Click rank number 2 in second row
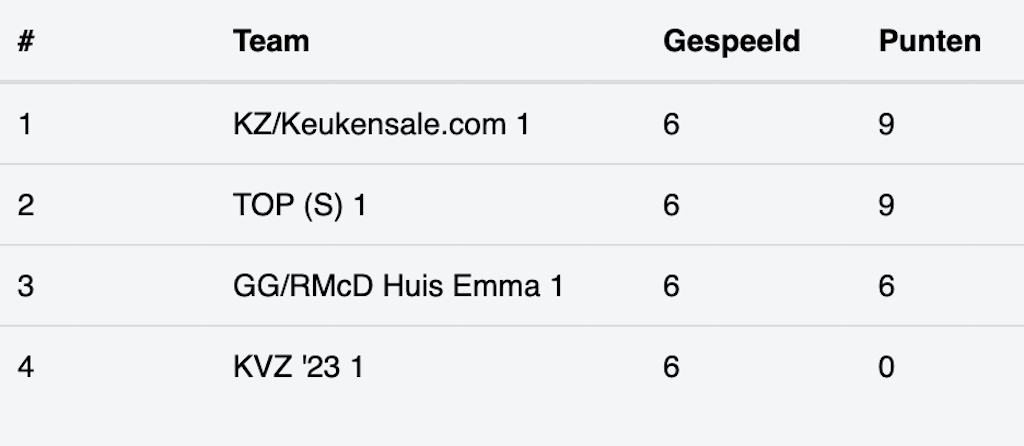 [x=26, y=206]
